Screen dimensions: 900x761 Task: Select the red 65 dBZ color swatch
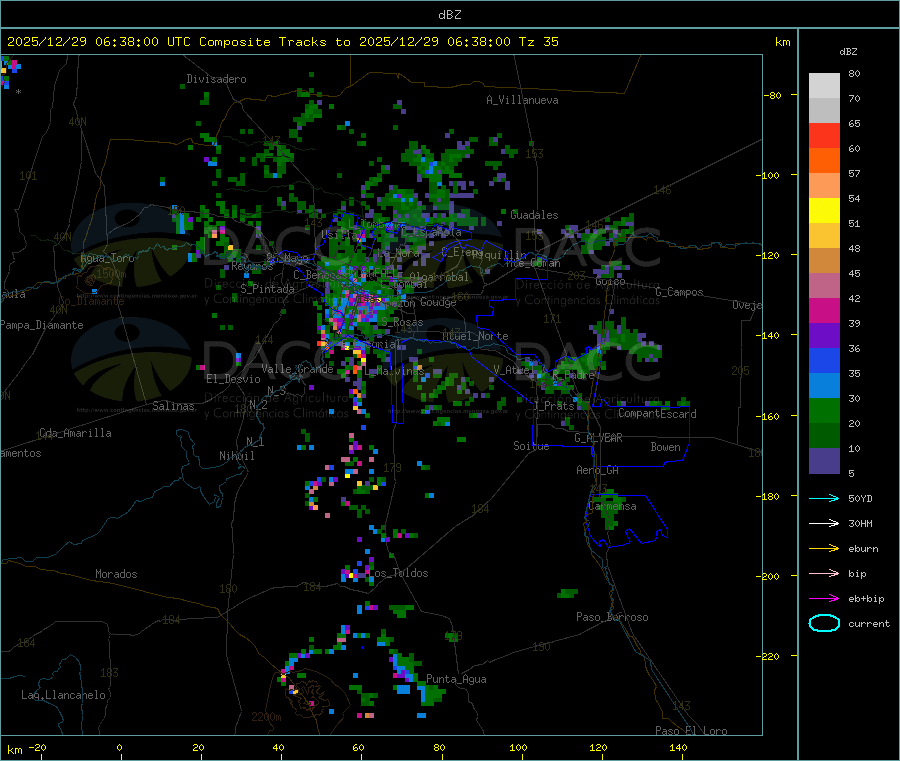824,135
